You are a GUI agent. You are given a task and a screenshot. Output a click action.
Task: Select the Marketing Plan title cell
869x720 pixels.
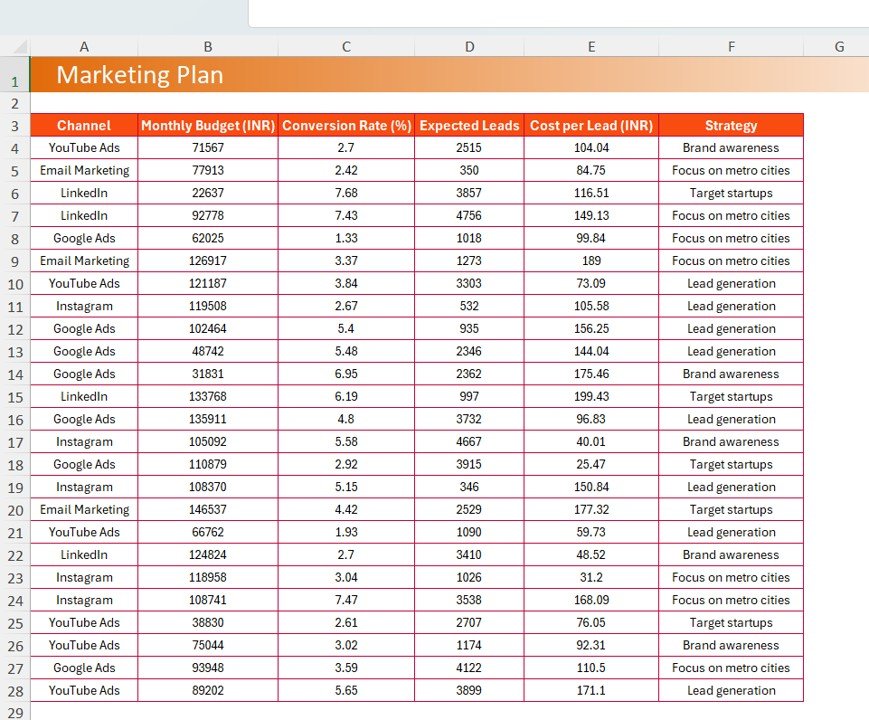pos(139,75)
